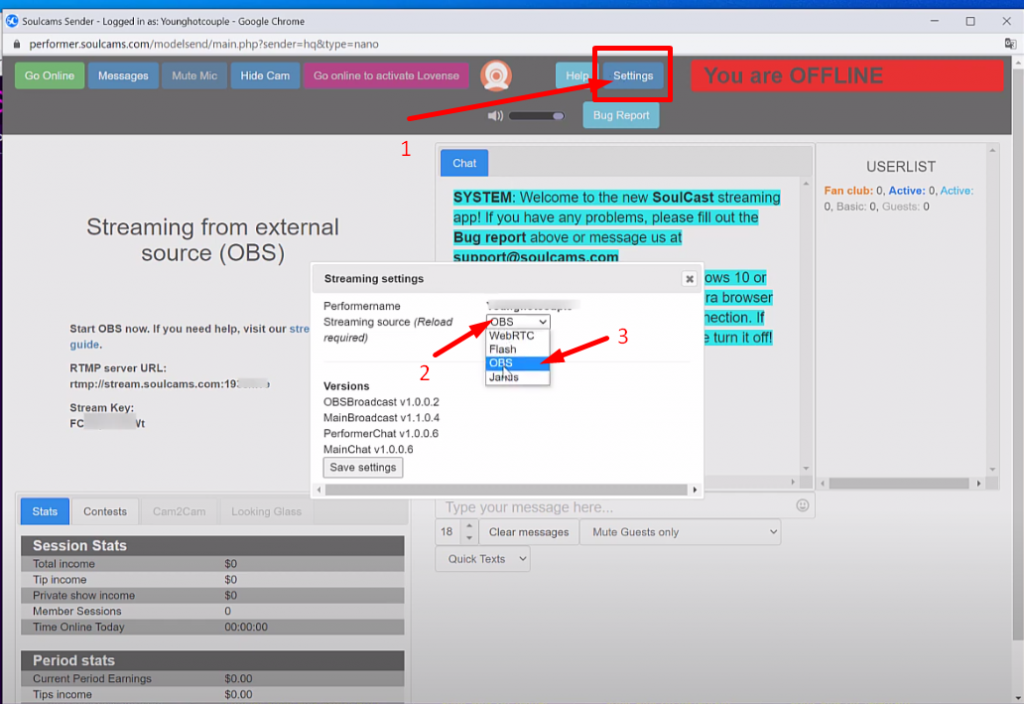The width and height of the screenshot is (1024, 704).
Task: Open the Mute Guests only dropdown
Action: click(x=680, y=532)
